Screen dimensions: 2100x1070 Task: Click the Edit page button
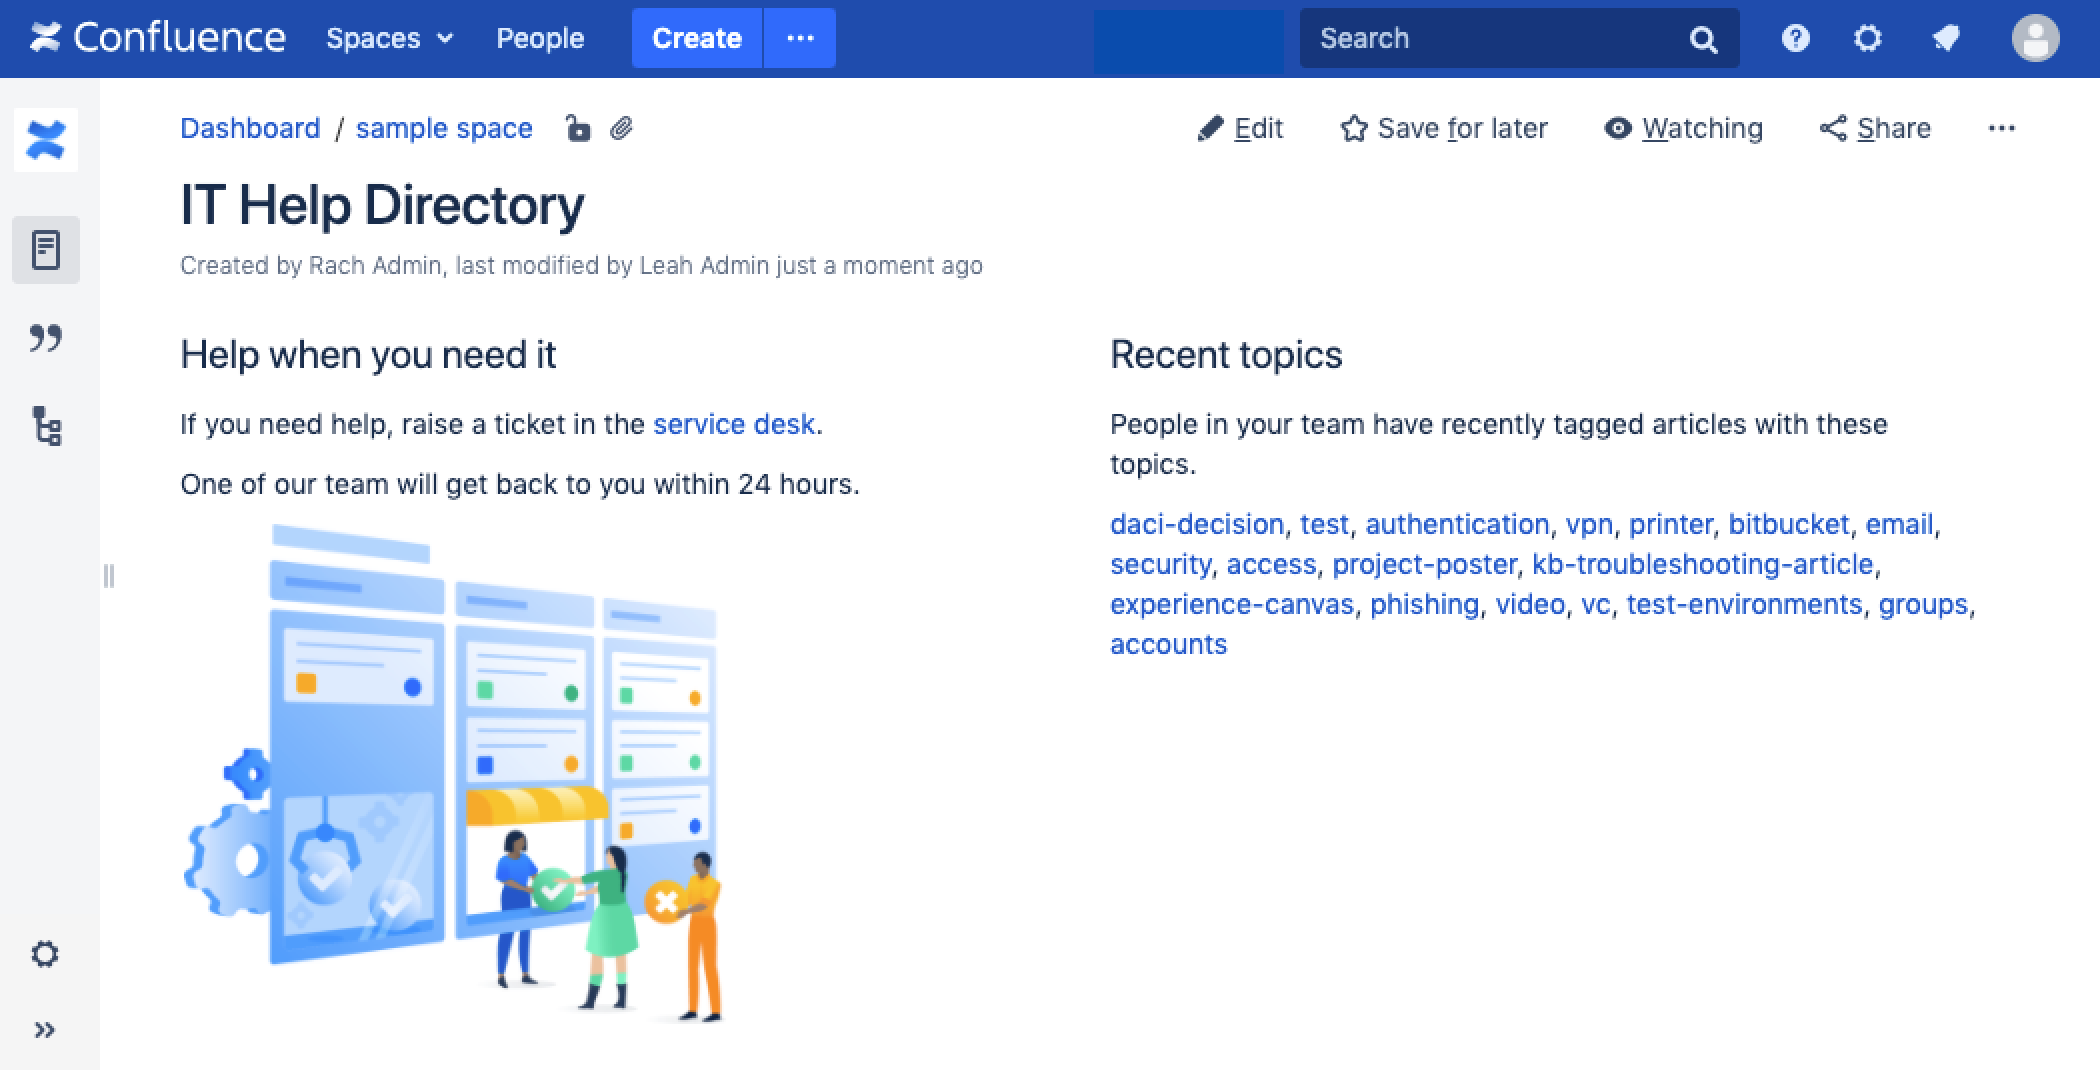coord(1240,129)
